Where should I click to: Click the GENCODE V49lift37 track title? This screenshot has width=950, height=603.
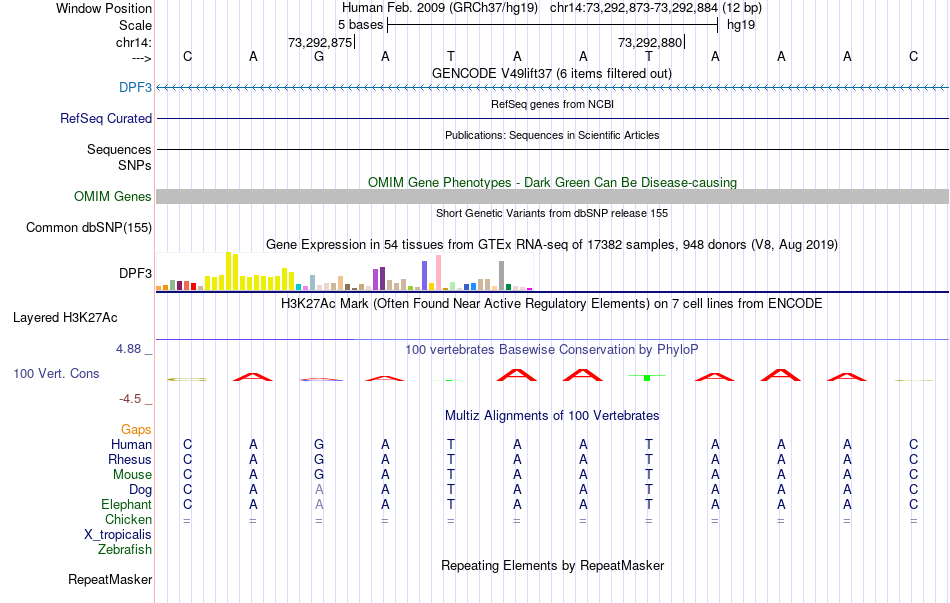[x=552, y=73]
